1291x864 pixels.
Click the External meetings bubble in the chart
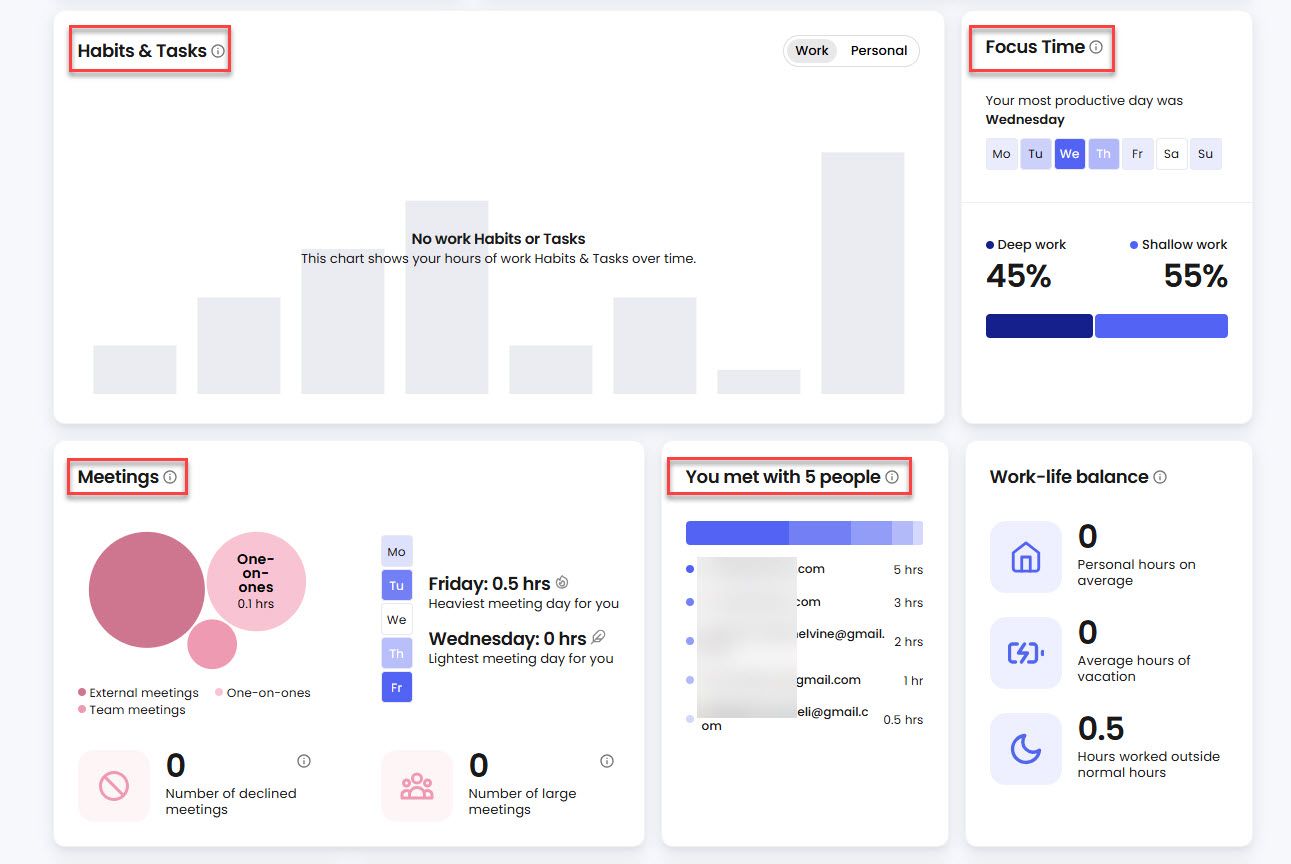pyautogui.click(x=148, y=590)
